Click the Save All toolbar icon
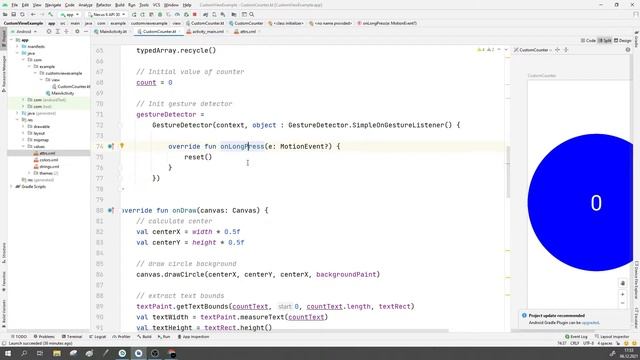This screenshot has width=640, height=360. pyautogui.click(x=13, y=14)
